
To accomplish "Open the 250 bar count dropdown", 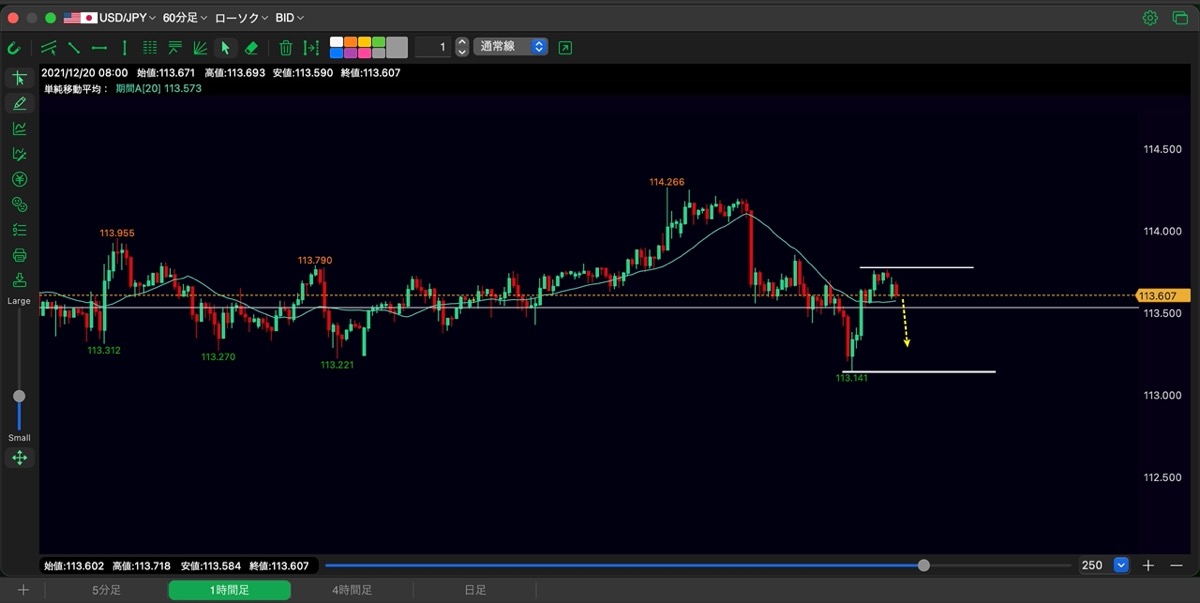I will pos(1103,565).
